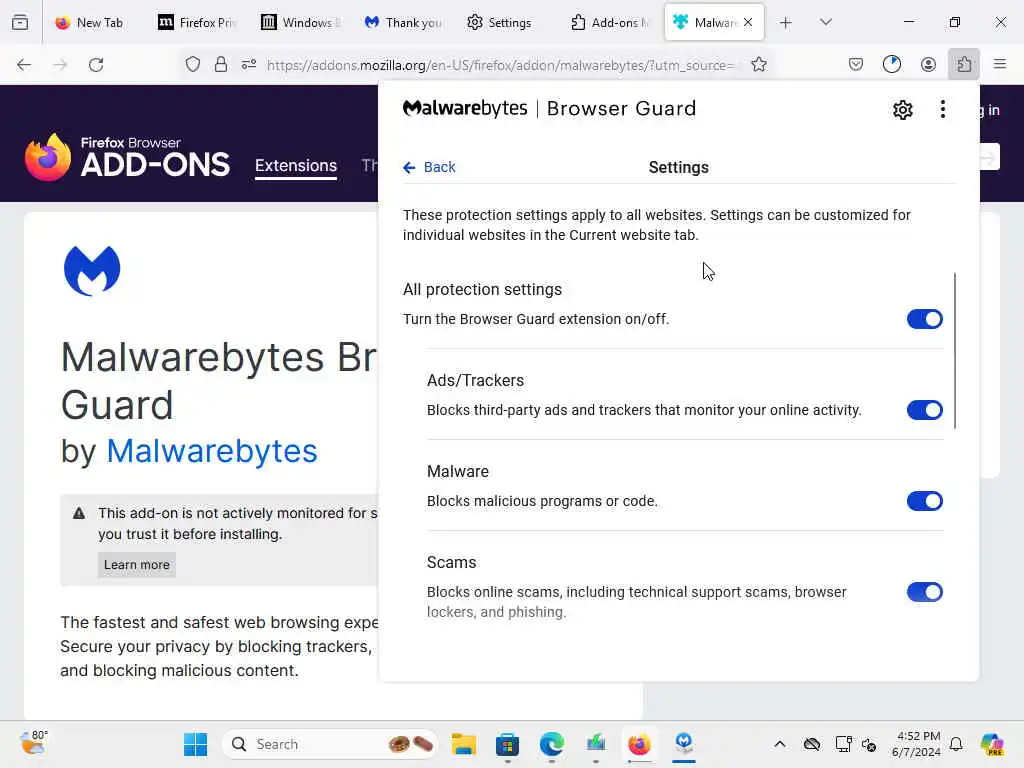The image size is (1024, 768).
Task: Click the Firefox Browser ADD-ONS logo
Action: [127, 157]
